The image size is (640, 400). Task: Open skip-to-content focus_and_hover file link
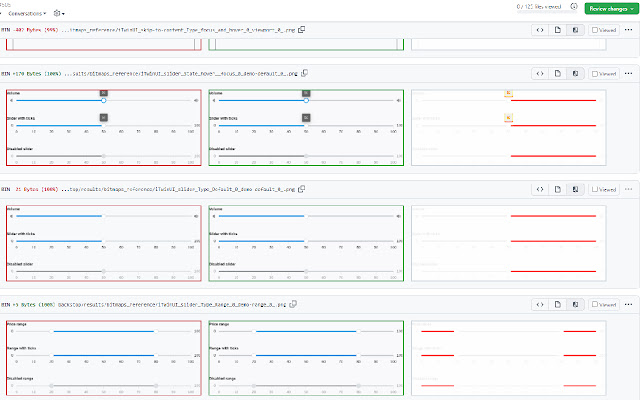pyautogui.click(x=178, y=30)
